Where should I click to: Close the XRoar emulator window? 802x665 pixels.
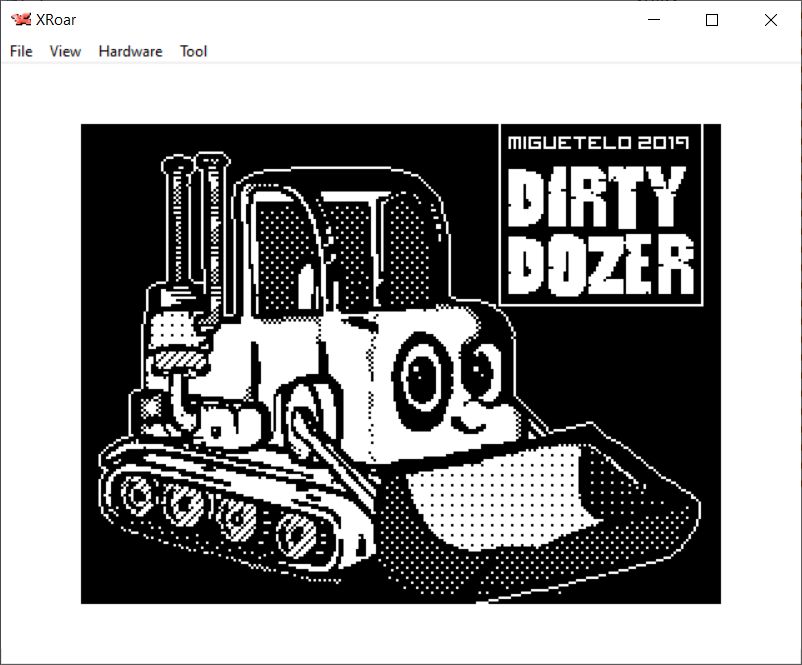pyautogui.click(x=770, y=20)
